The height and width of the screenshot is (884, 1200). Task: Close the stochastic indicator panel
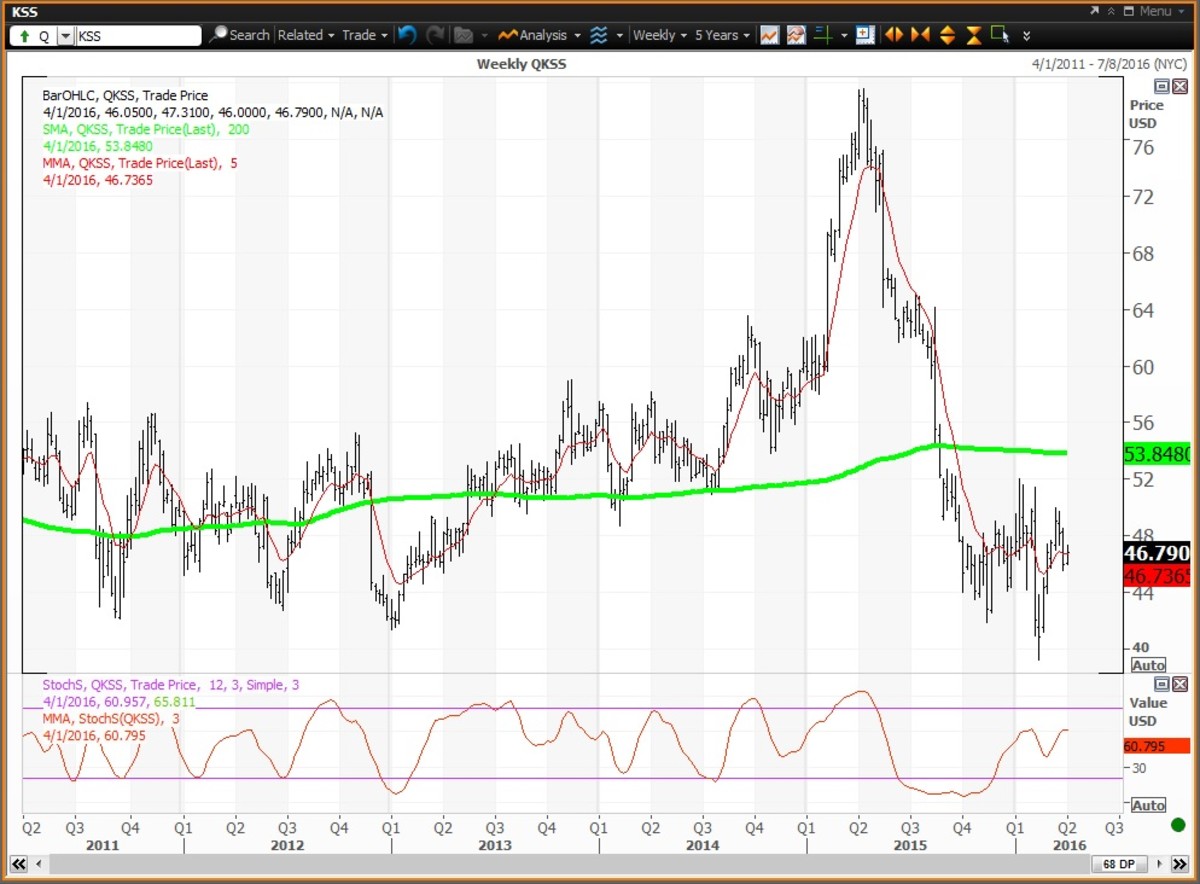click(x=1180, y=684)
